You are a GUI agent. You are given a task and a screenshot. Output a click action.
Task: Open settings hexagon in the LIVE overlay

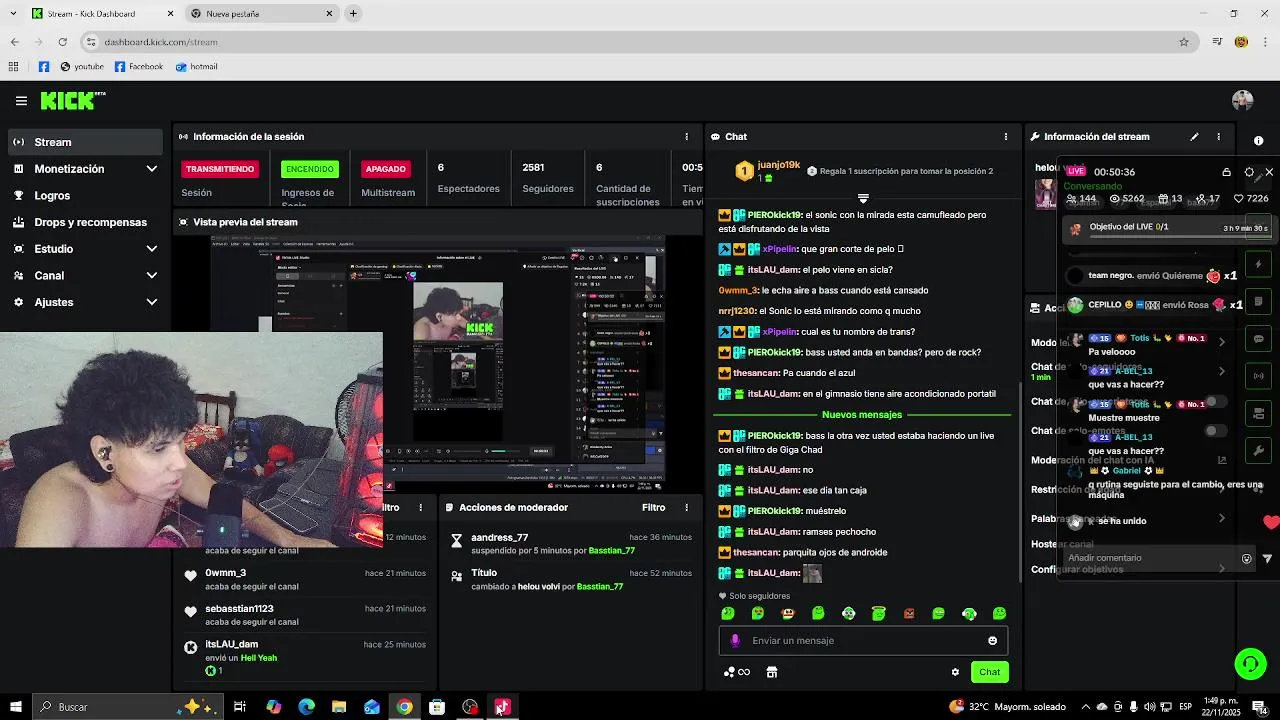(x=1249, y=172)
